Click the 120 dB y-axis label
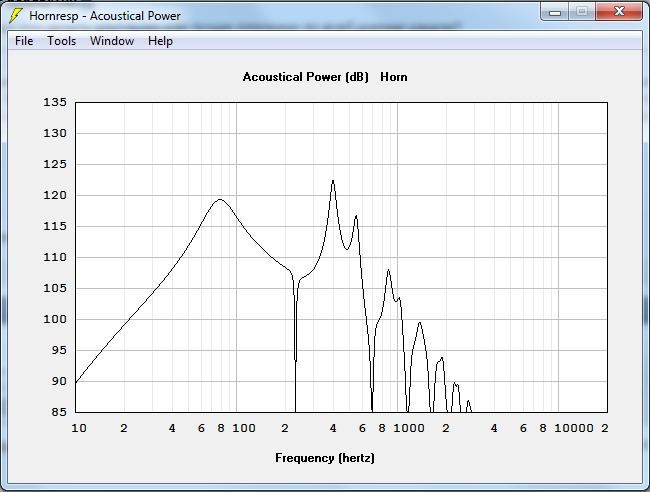 click(55, 195)
